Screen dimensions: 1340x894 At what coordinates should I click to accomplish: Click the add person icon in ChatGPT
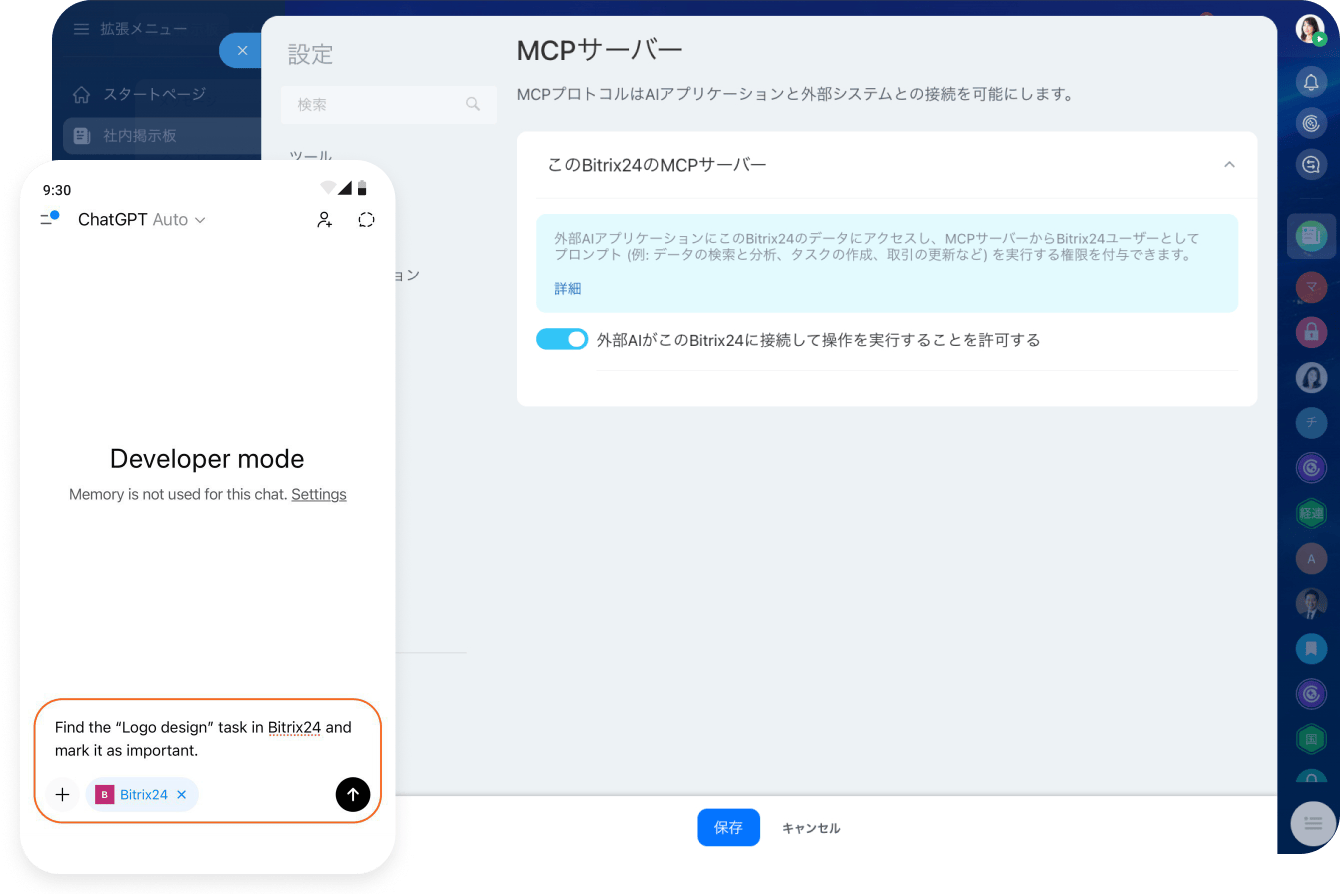point(324,220)
